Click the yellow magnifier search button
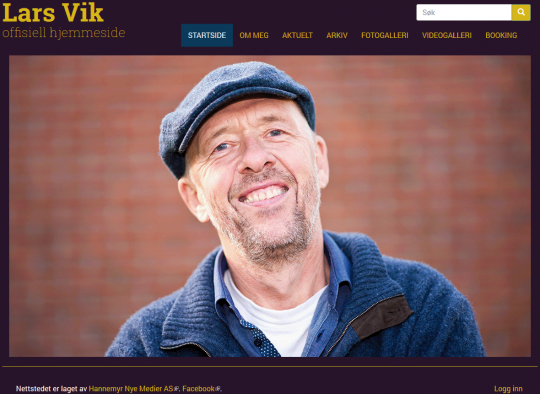 pos(521,12)
